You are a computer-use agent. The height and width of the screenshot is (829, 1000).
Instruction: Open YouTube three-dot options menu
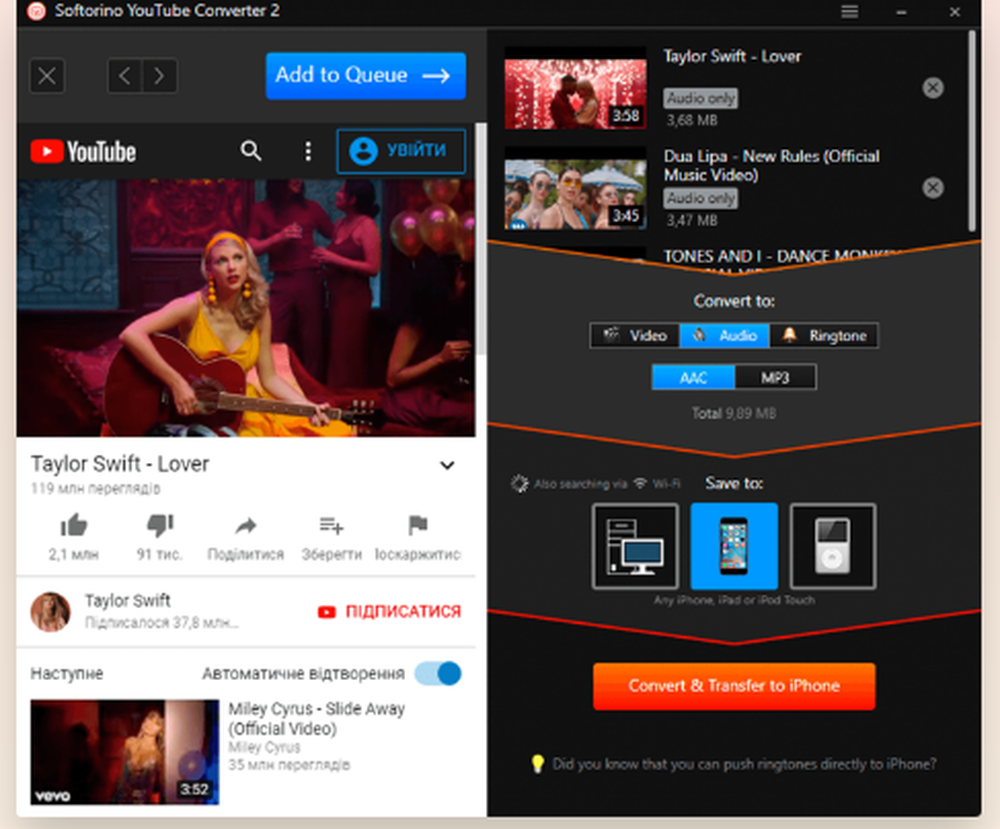(x=308, y=151)
